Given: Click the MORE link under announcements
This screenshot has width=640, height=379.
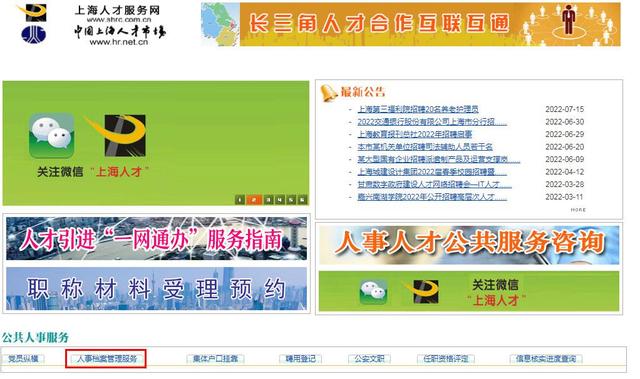Looking at the screenshot, I should pyautogui.click(x=578, y=210).
